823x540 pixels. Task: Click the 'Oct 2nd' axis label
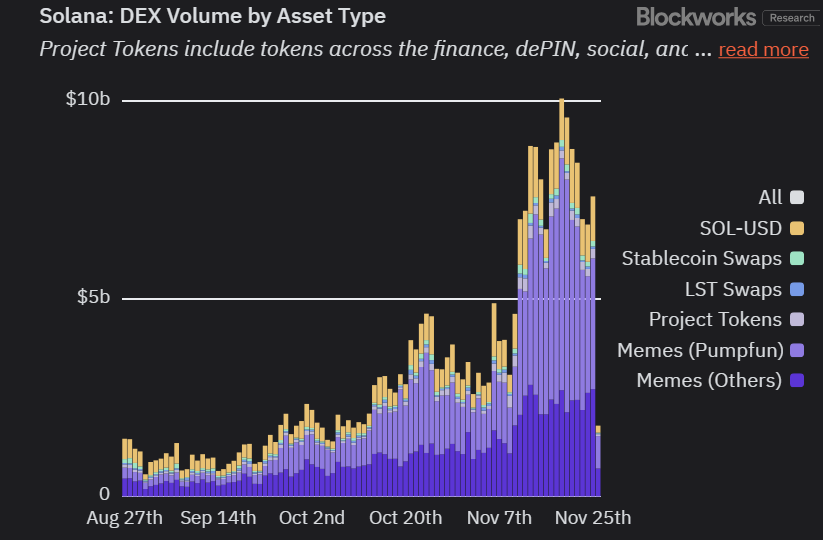(312, 518)
